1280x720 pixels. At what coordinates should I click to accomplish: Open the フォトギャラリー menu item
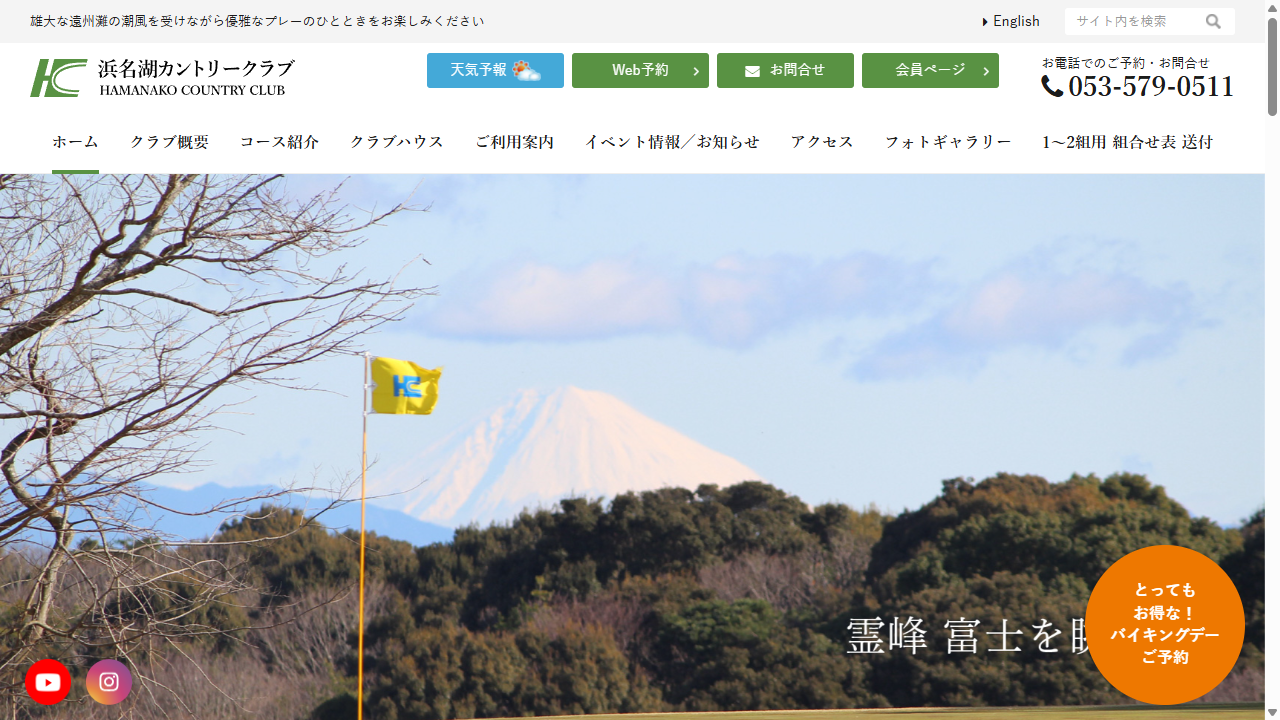pyautogui.click(x=948, y=142)
